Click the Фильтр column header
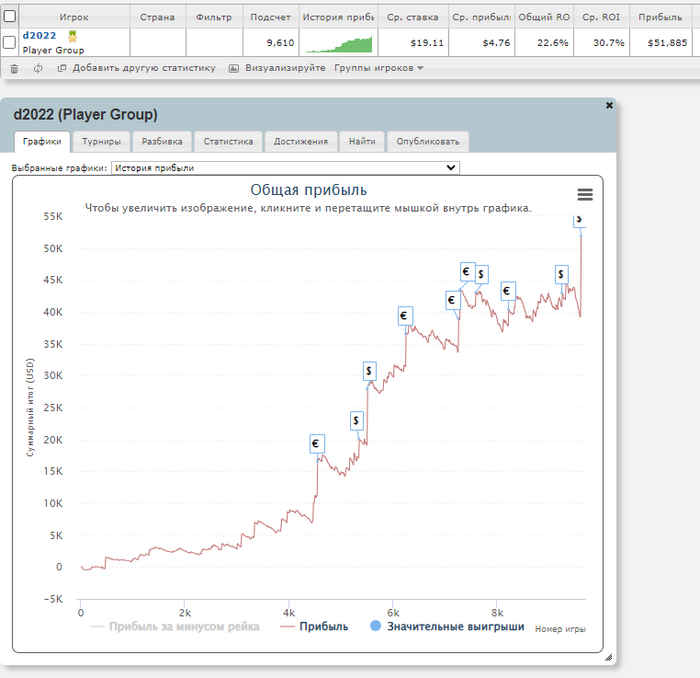 [x=214, y=17]
